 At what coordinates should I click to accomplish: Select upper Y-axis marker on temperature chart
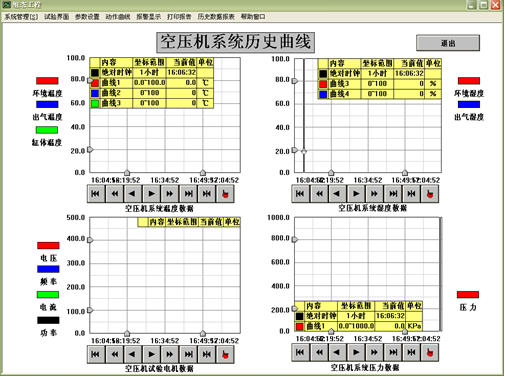click(90, 80)
